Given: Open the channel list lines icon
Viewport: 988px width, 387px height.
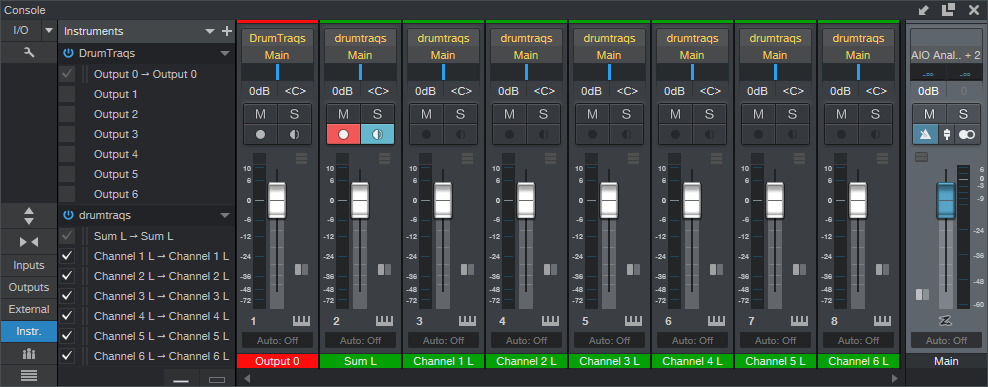Looking at the screenshot, I should (x=28, y=375).
